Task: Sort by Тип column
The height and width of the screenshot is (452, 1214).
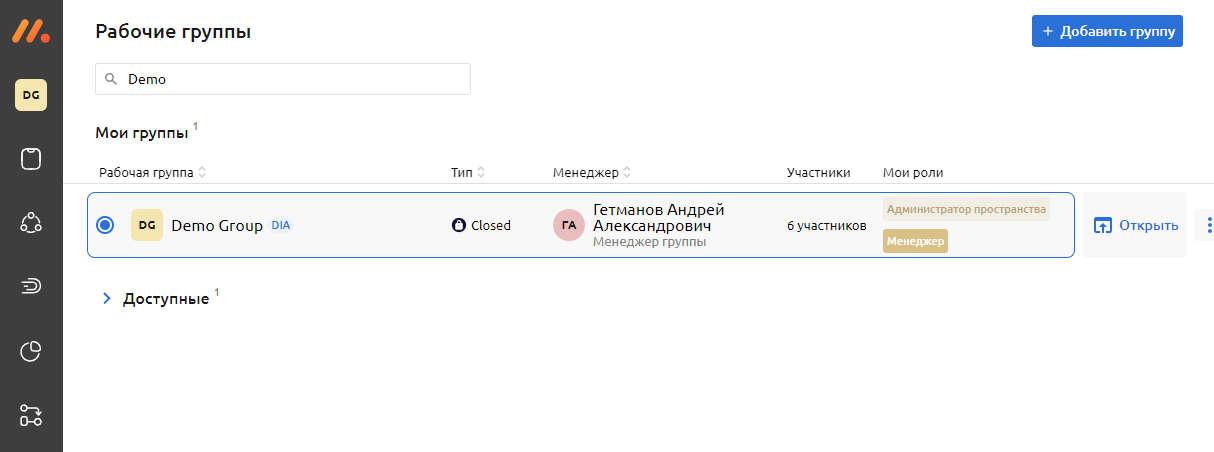Action: 481,173
